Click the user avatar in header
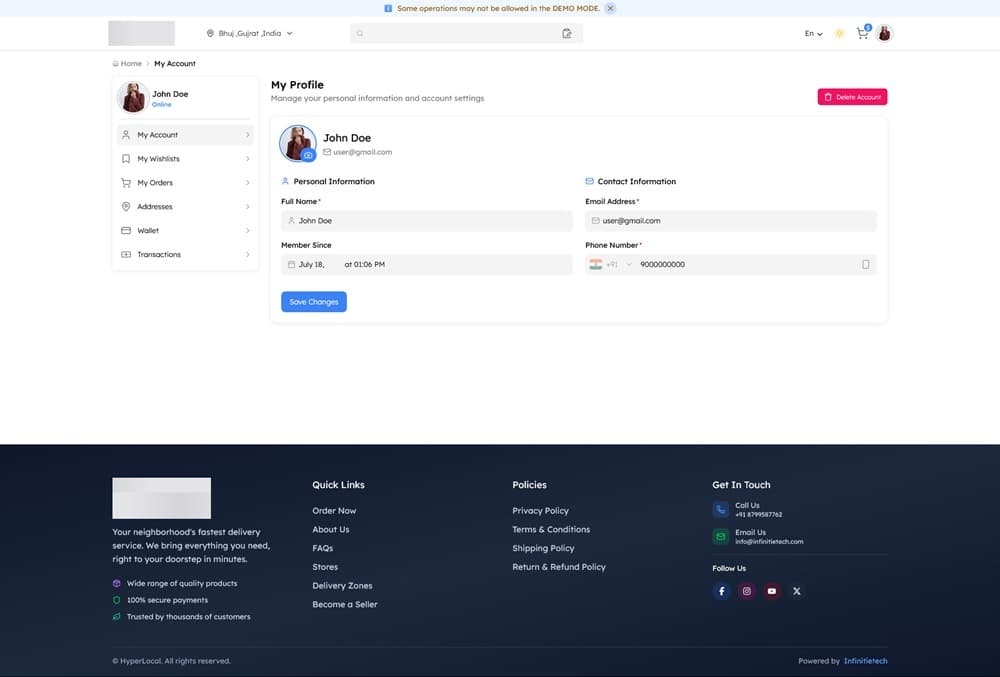The width and height of the screenshot is (1000, 677). click(884, 33)
